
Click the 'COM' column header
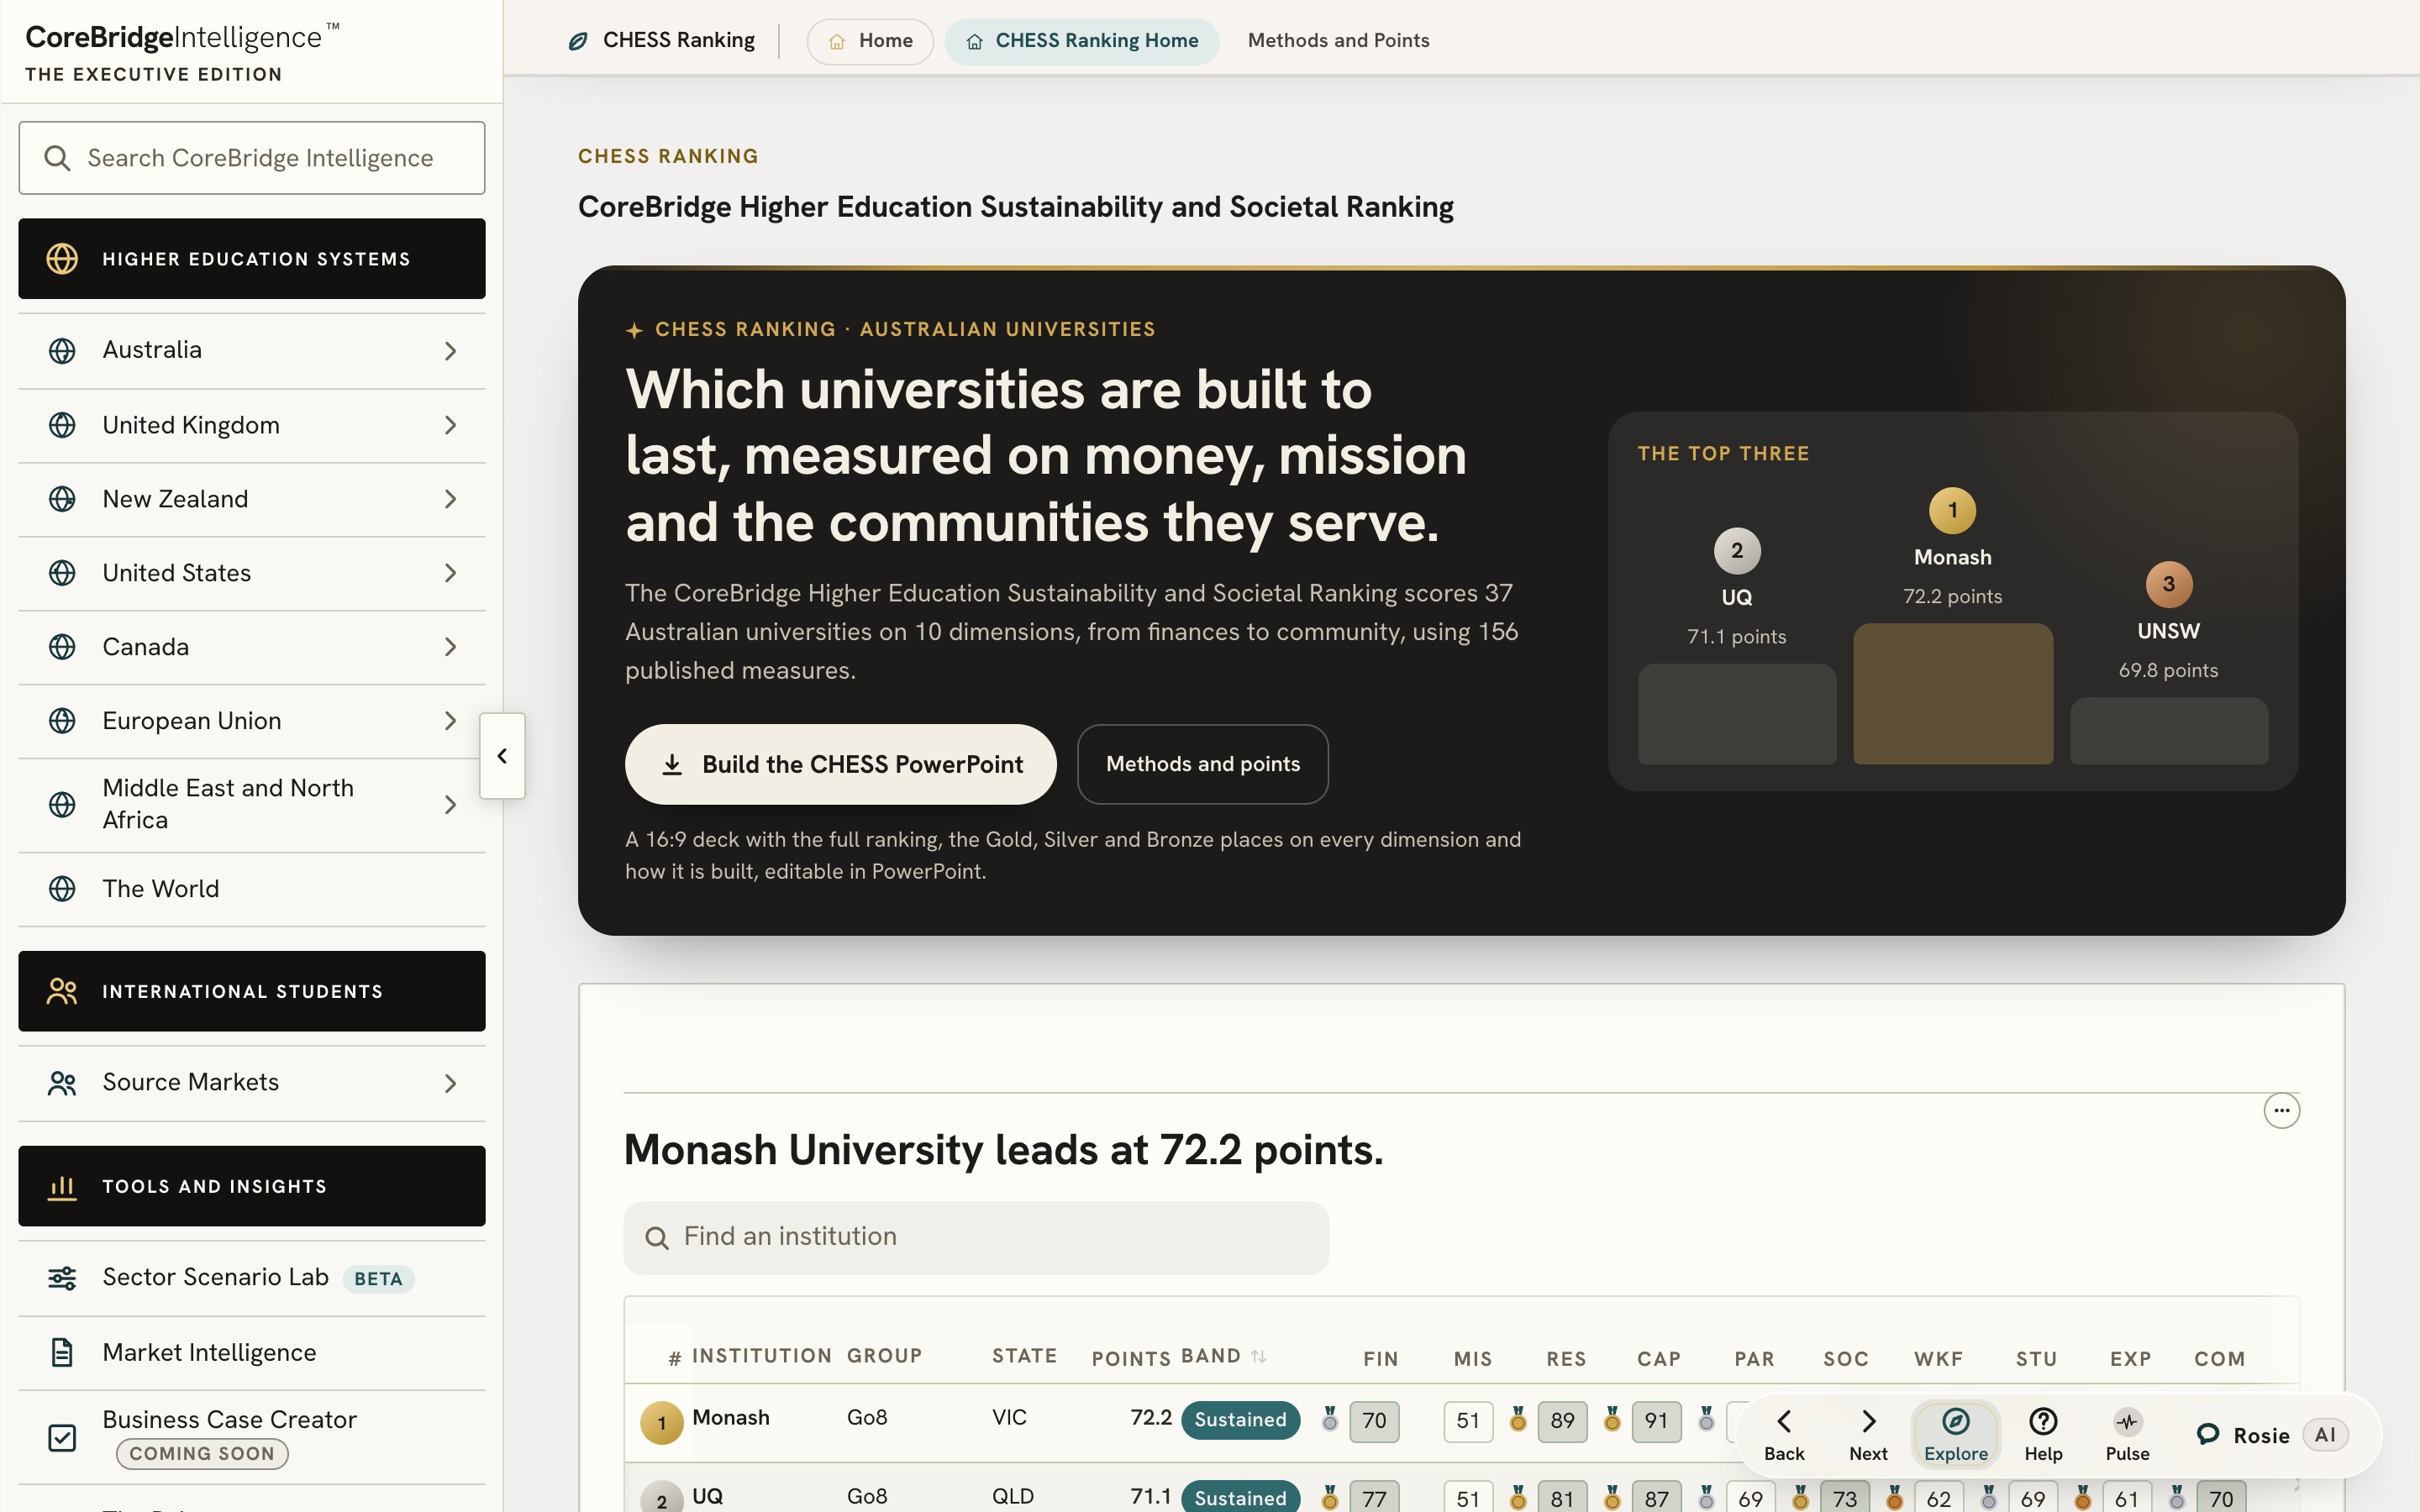(x=2219, y=1359)
